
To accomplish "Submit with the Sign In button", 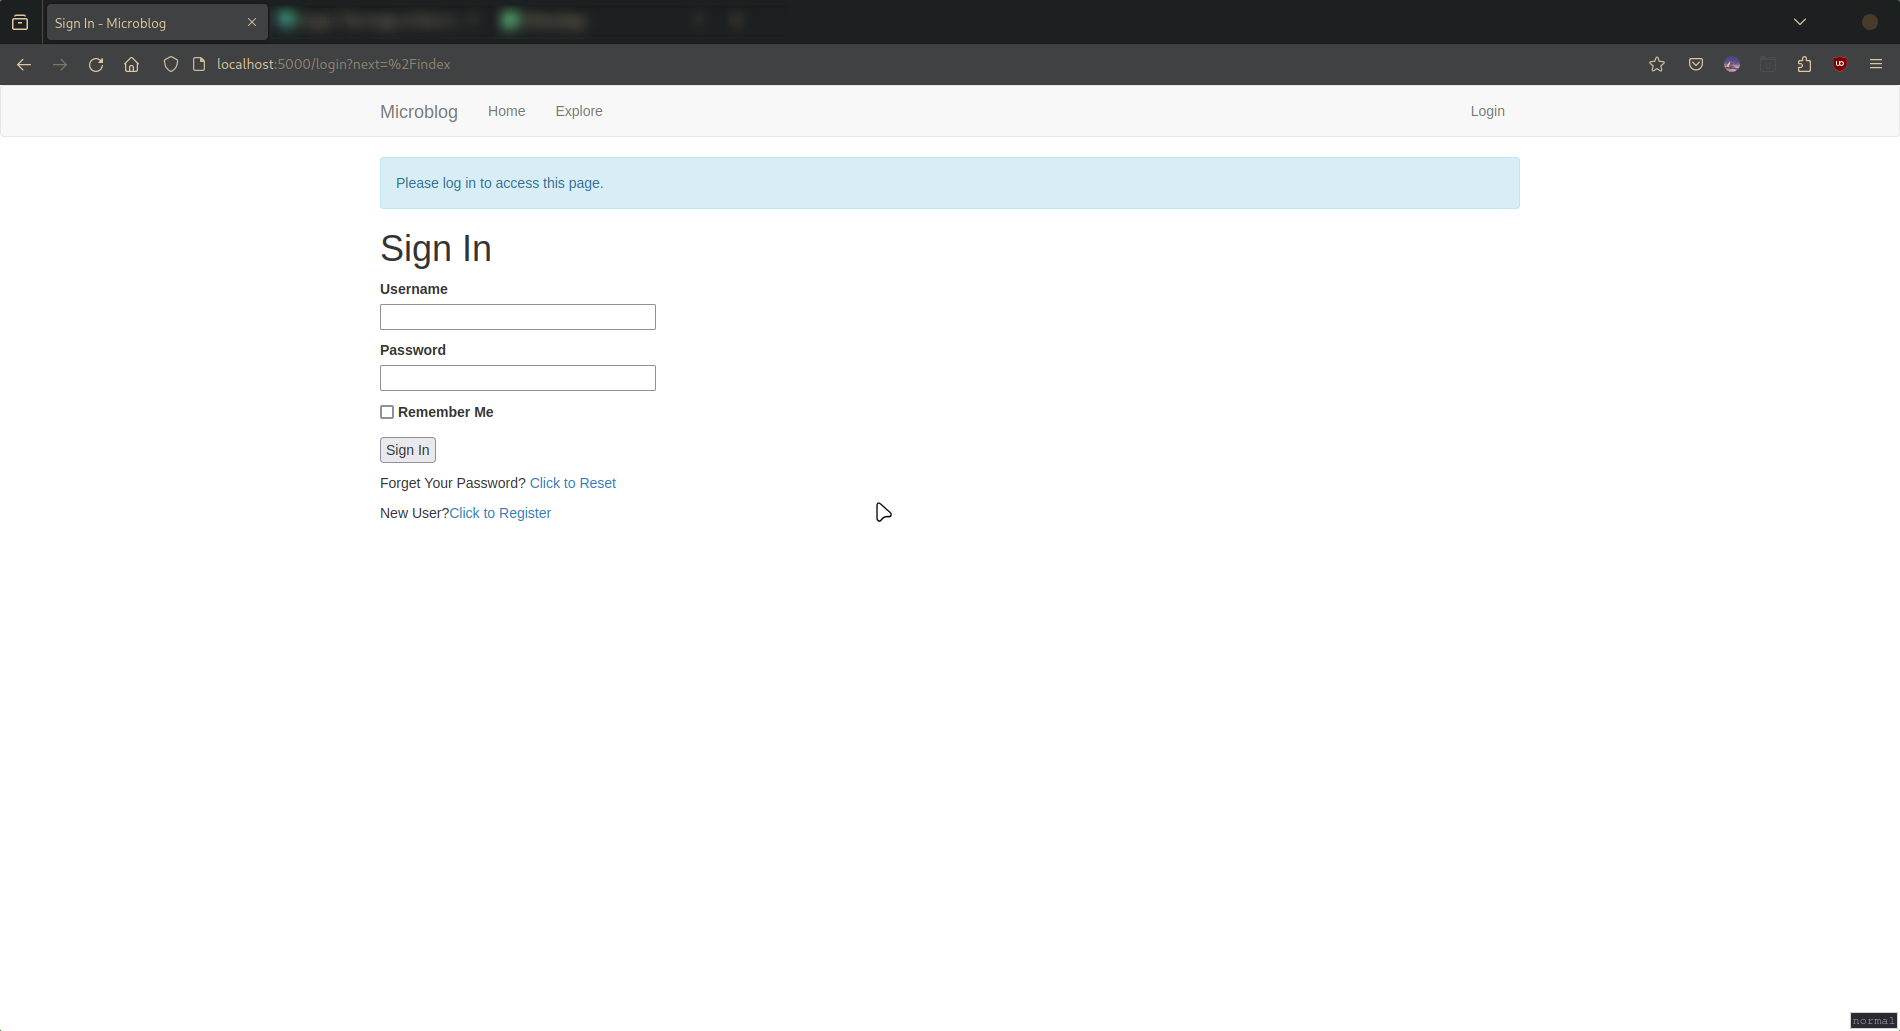I will pyautogui.click(x=408, y=450).
